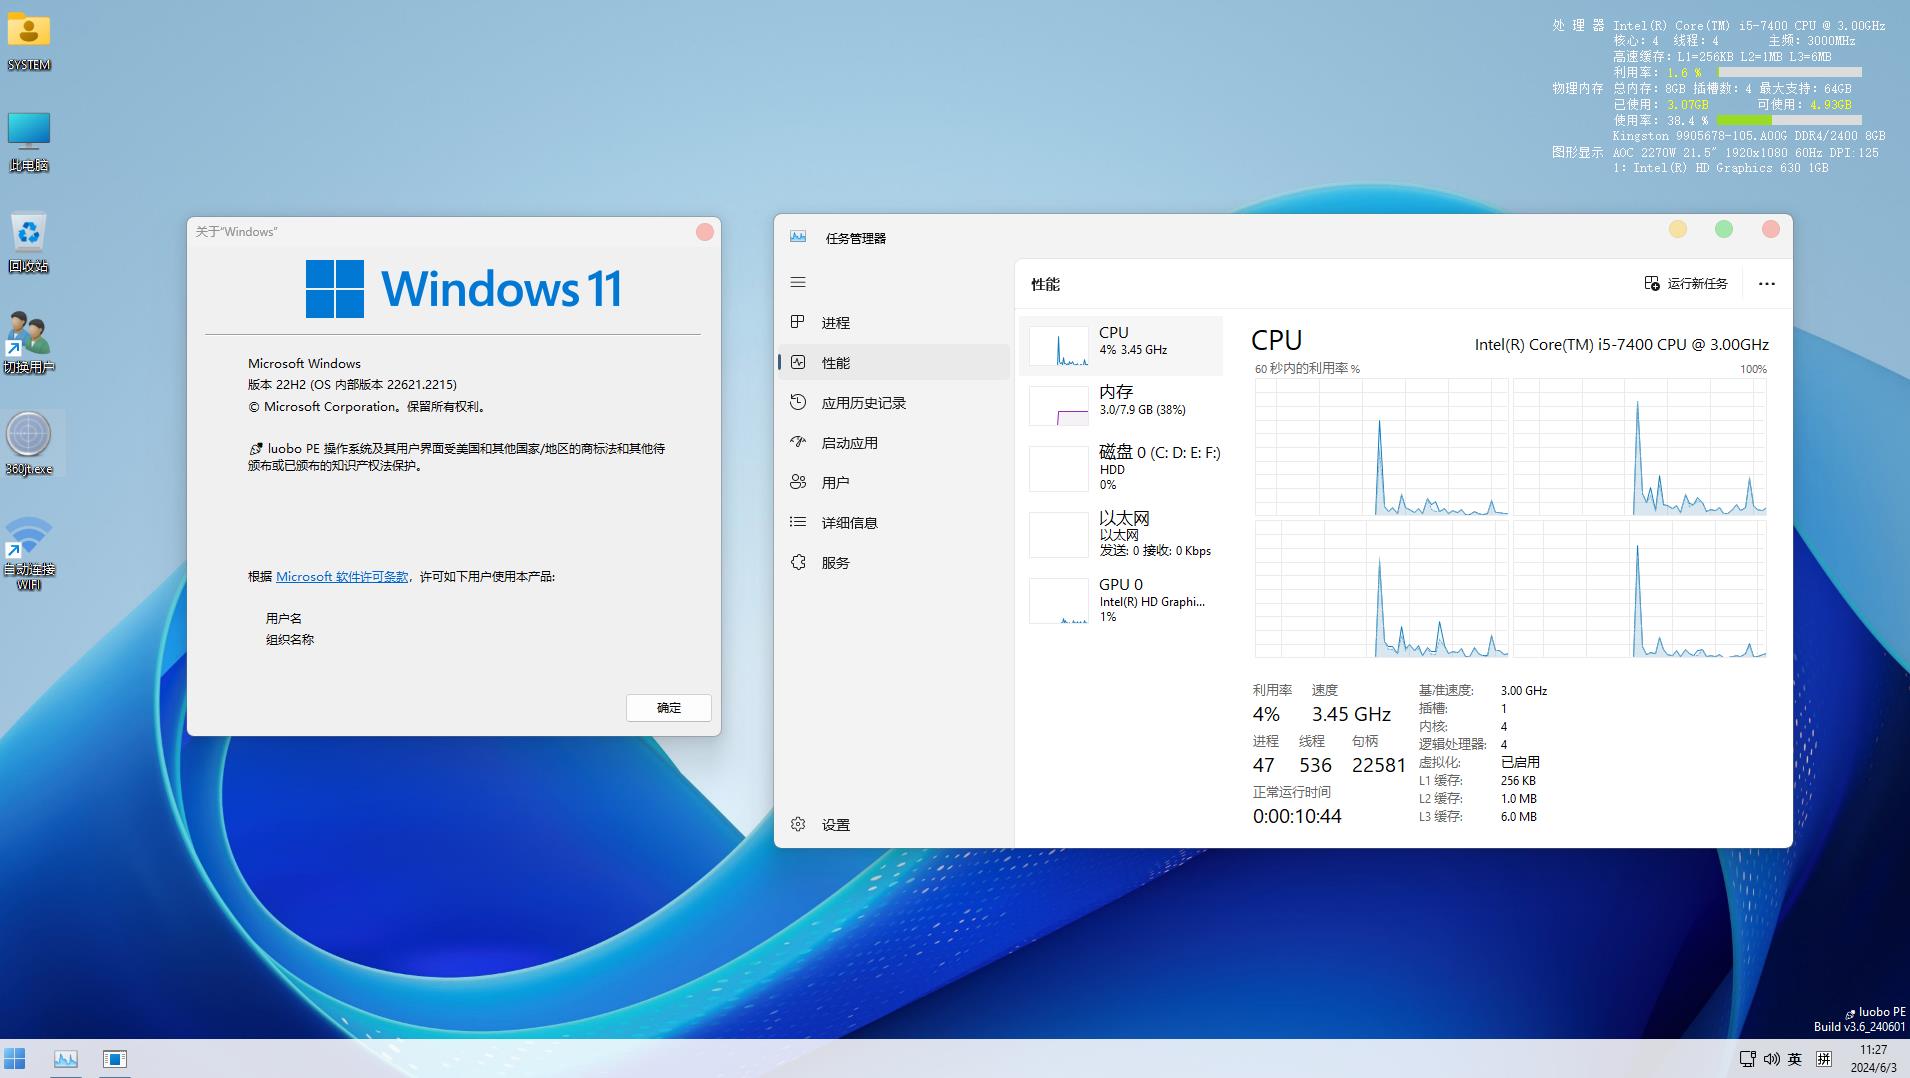This screenshot has width=1910, height=1078.
Task: Click OK (确定) in About Windows dialog
Action: click(669, 708)
